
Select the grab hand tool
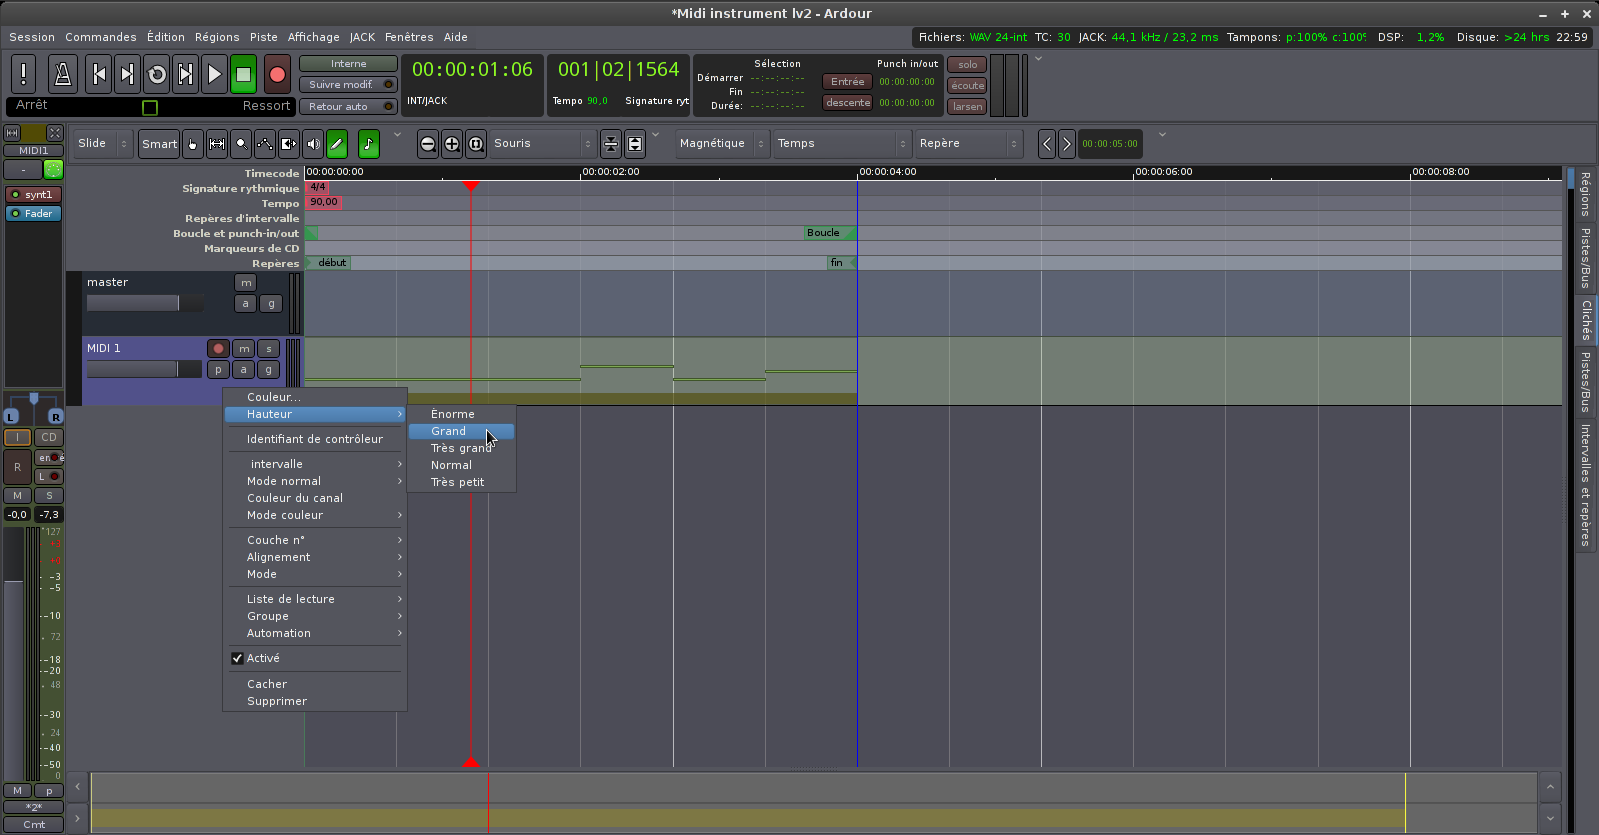[192, 144]
